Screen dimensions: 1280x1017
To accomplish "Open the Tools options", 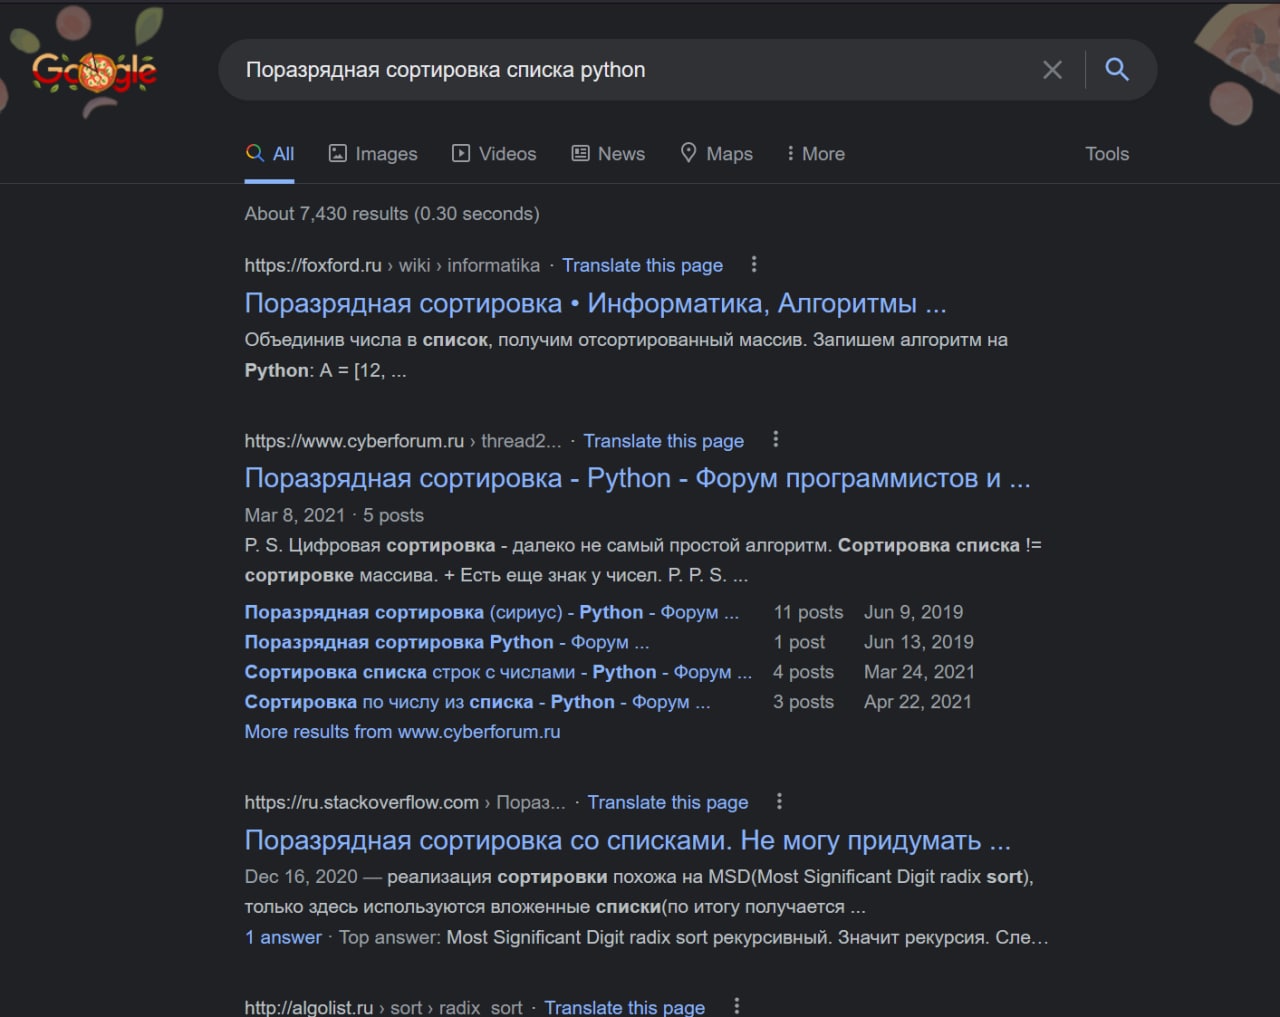I will (x=1107, y=154).
